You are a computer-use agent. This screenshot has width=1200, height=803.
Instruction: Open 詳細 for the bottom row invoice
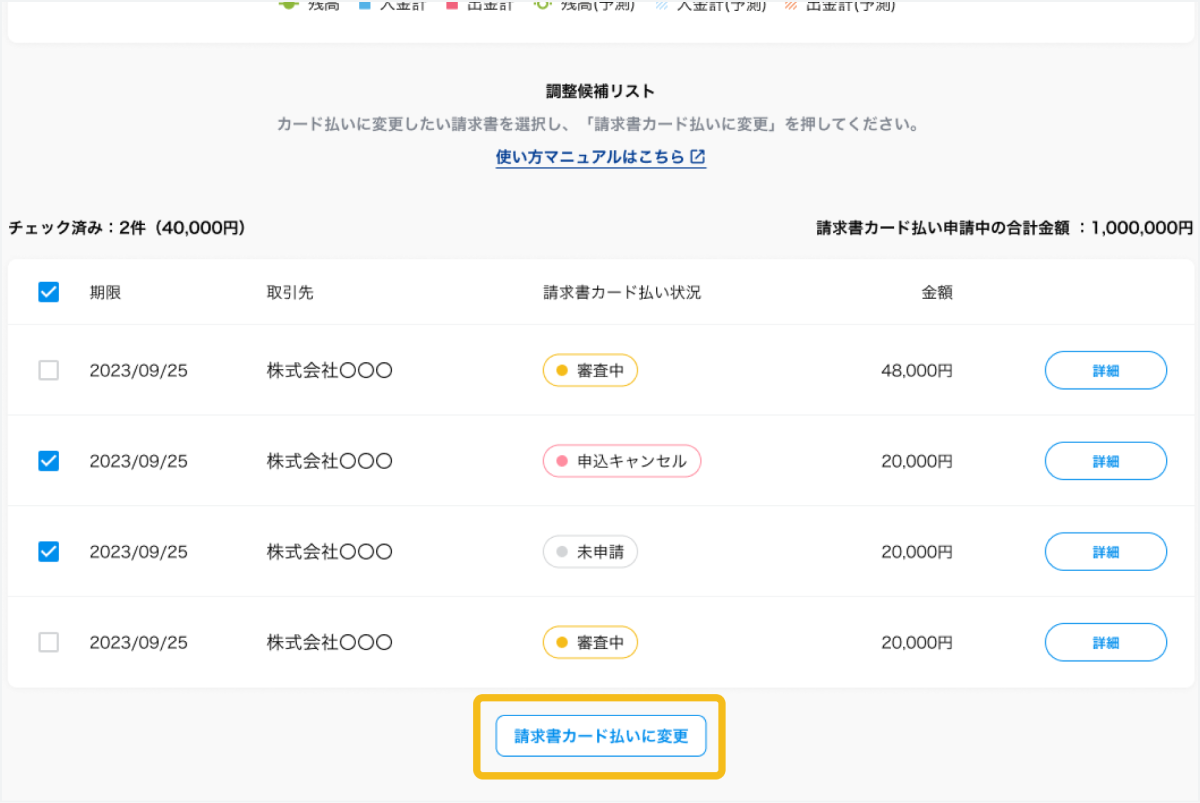tap(1105, 642)
